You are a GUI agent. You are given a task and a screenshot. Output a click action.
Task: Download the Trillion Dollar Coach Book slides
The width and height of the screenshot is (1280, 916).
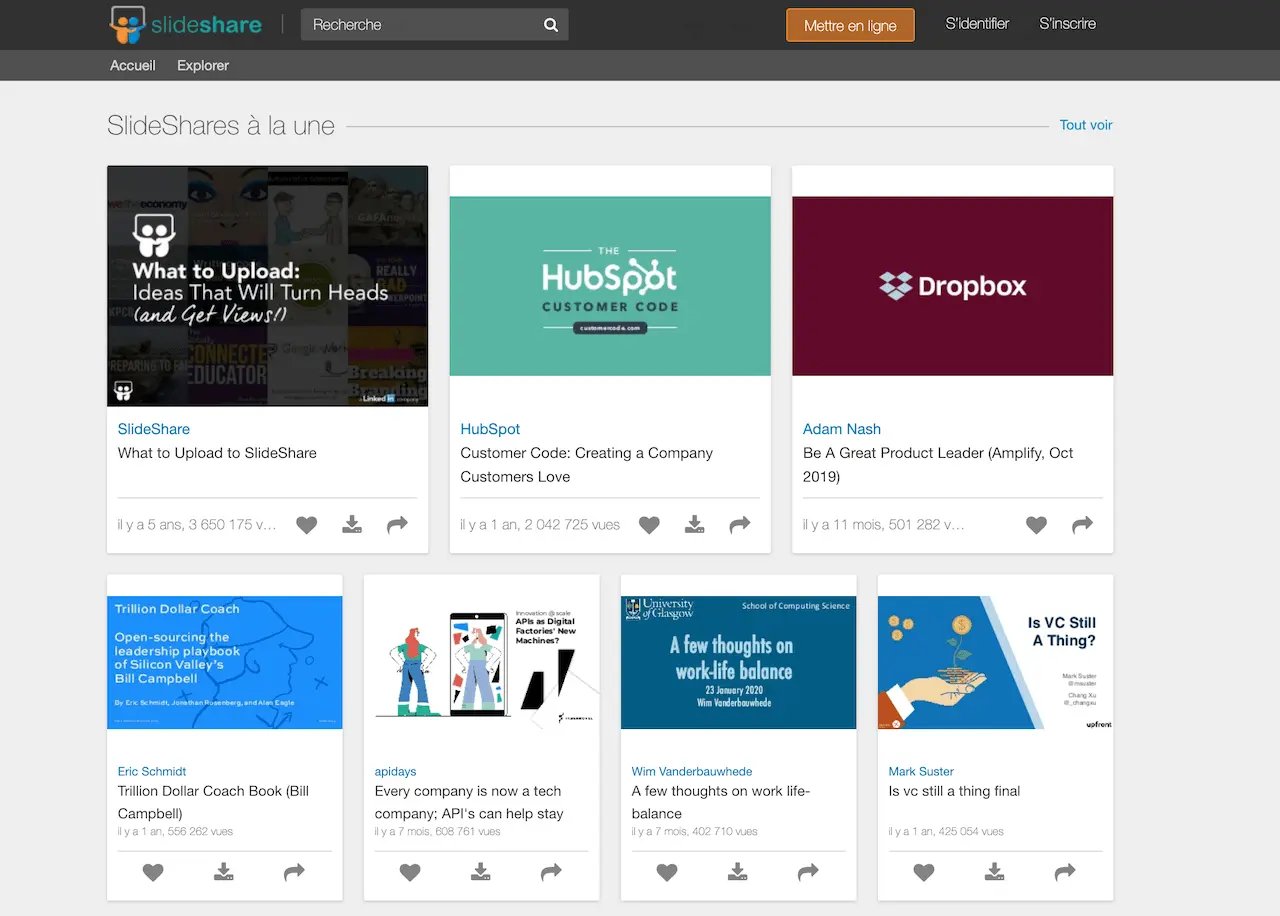224,873
